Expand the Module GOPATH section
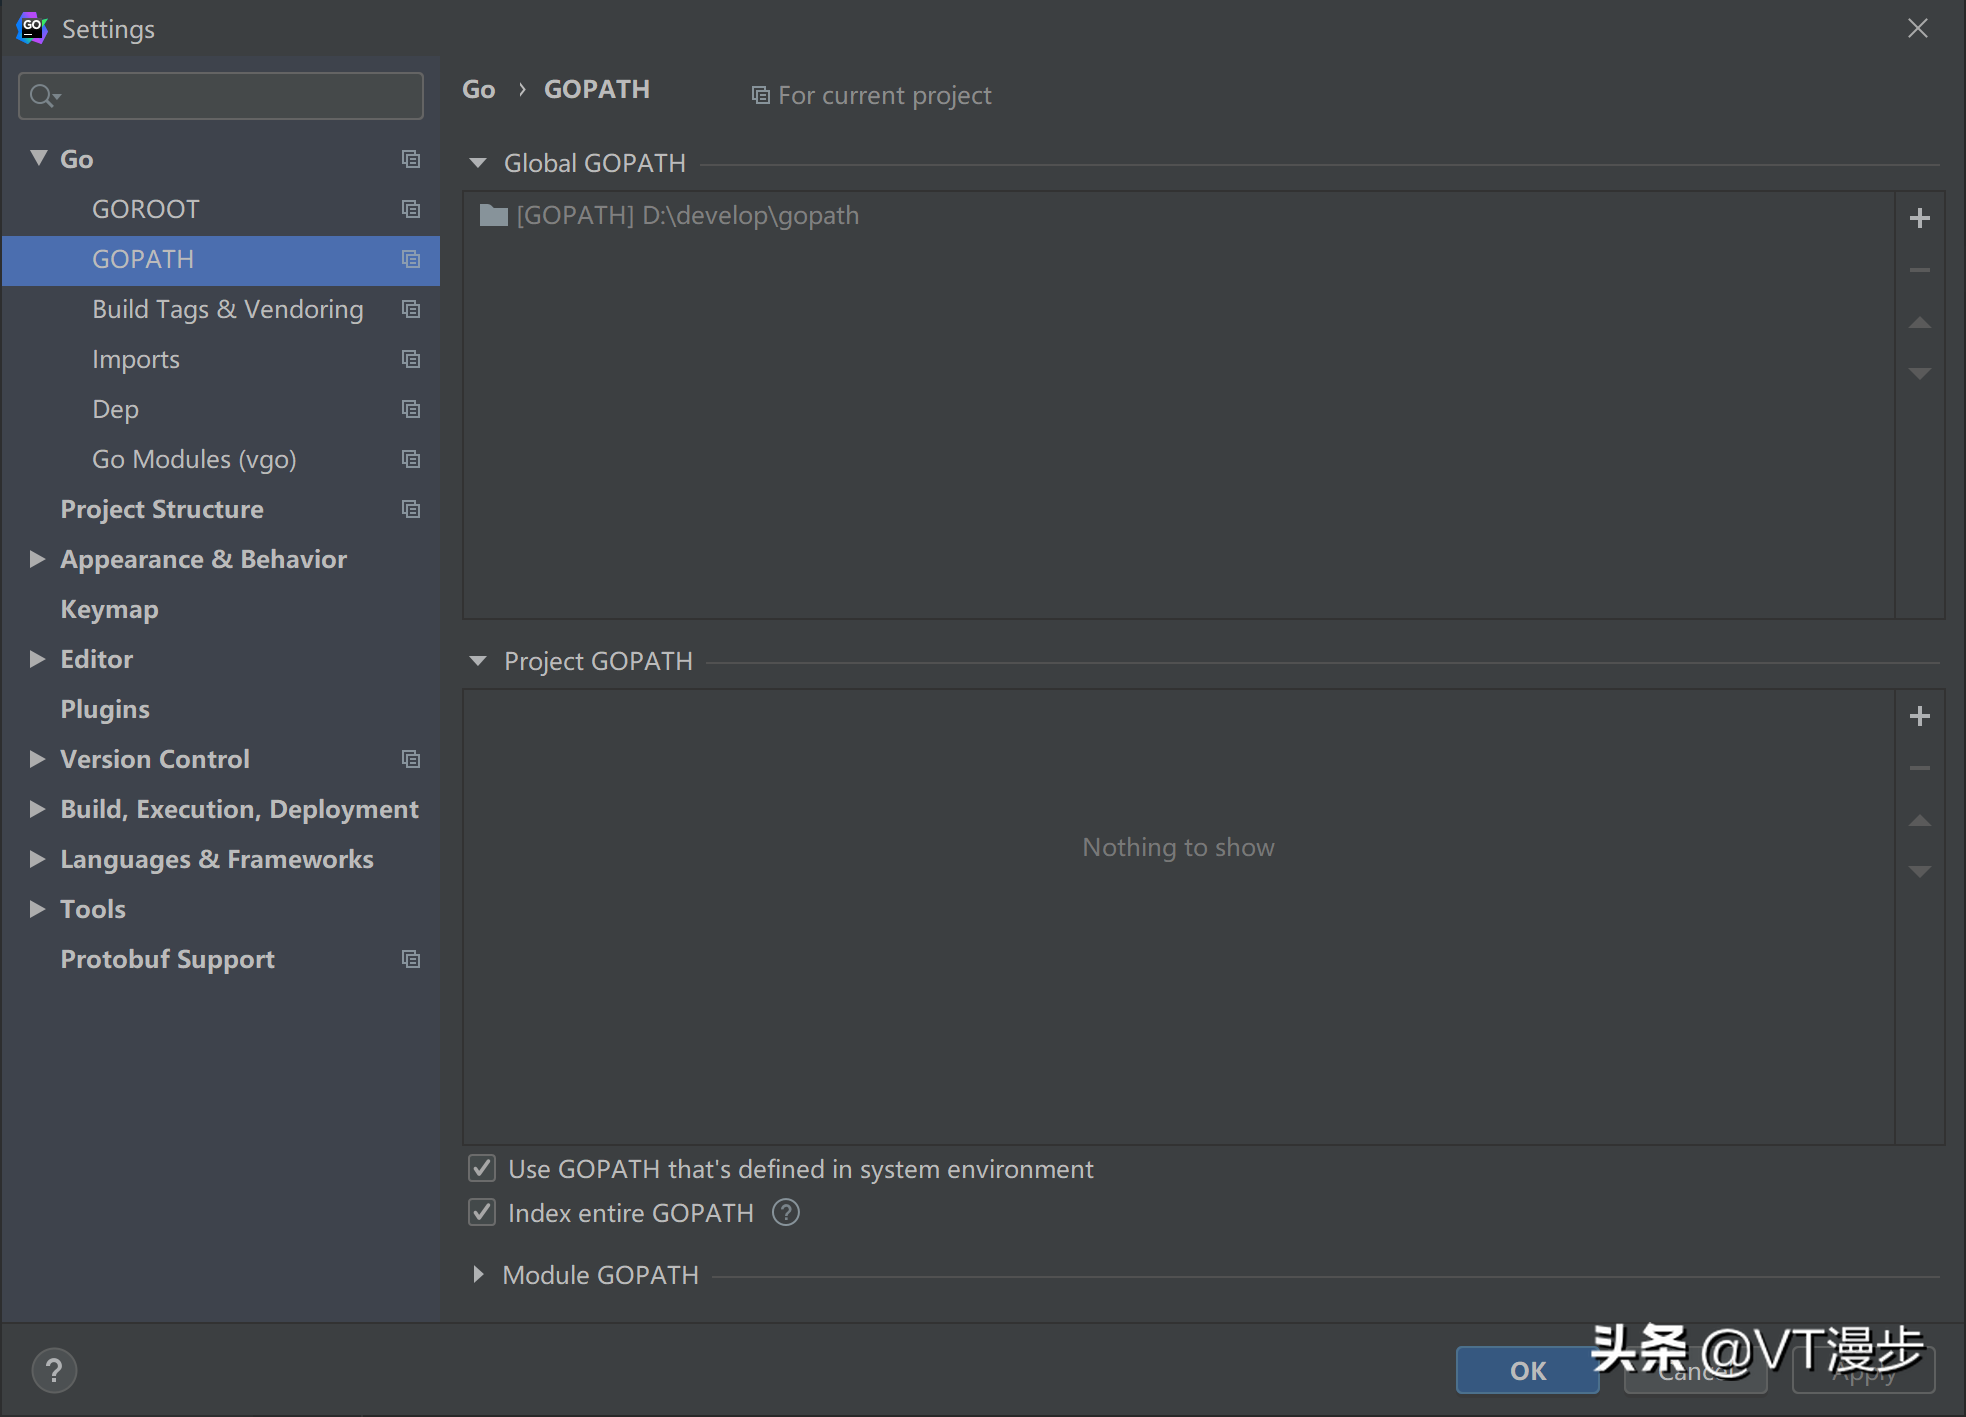The image size is (1966, 1417). (x=479, y=1273)
